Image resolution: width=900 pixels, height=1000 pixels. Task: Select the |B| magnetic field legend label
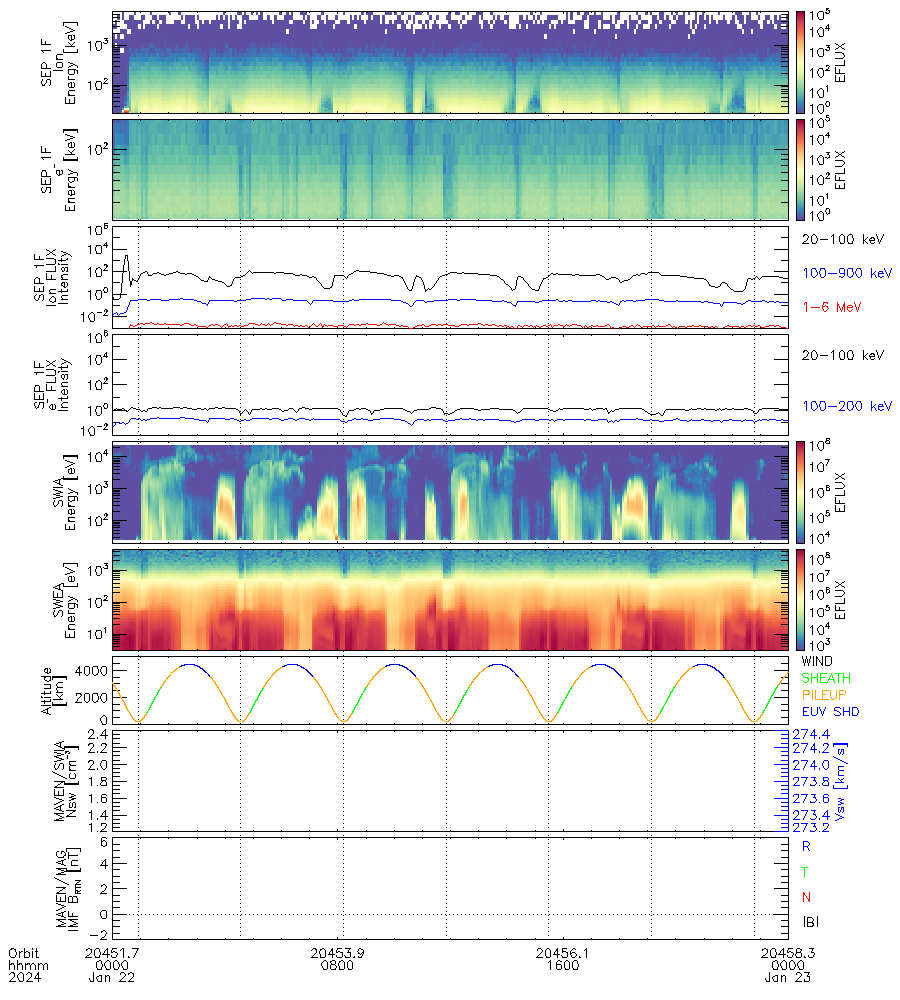(x=811, y=922)
